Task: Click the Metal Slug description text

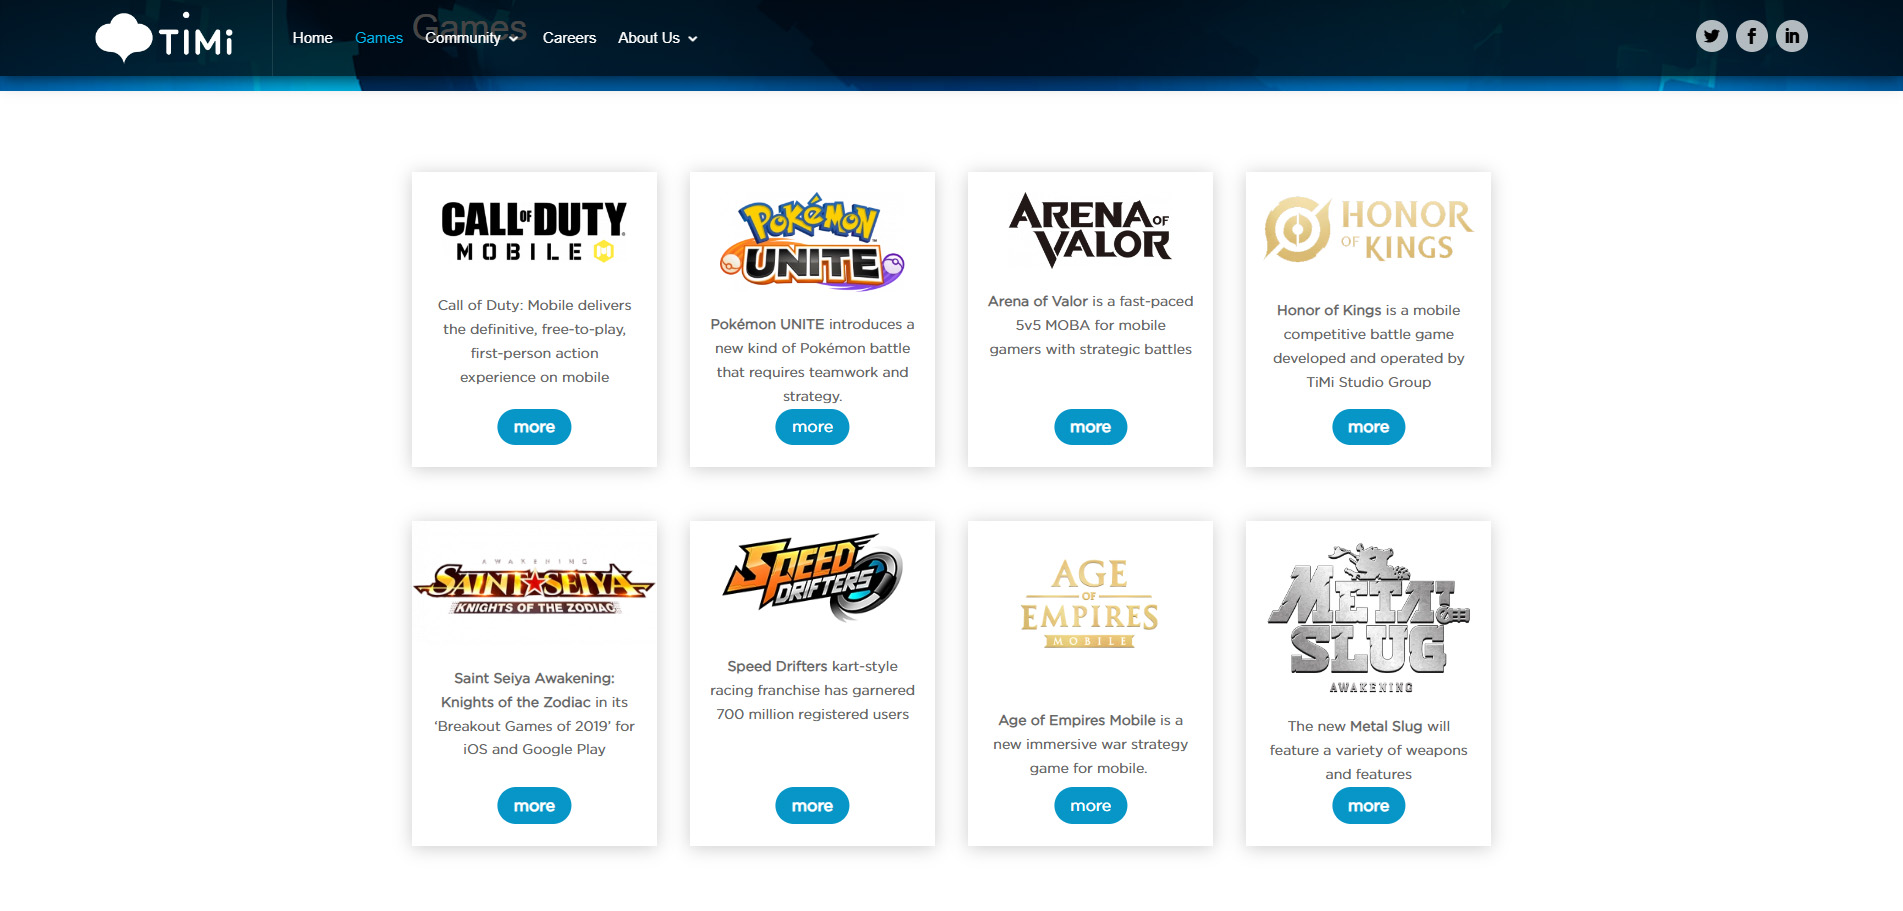Action: (x=1368, y=750)
